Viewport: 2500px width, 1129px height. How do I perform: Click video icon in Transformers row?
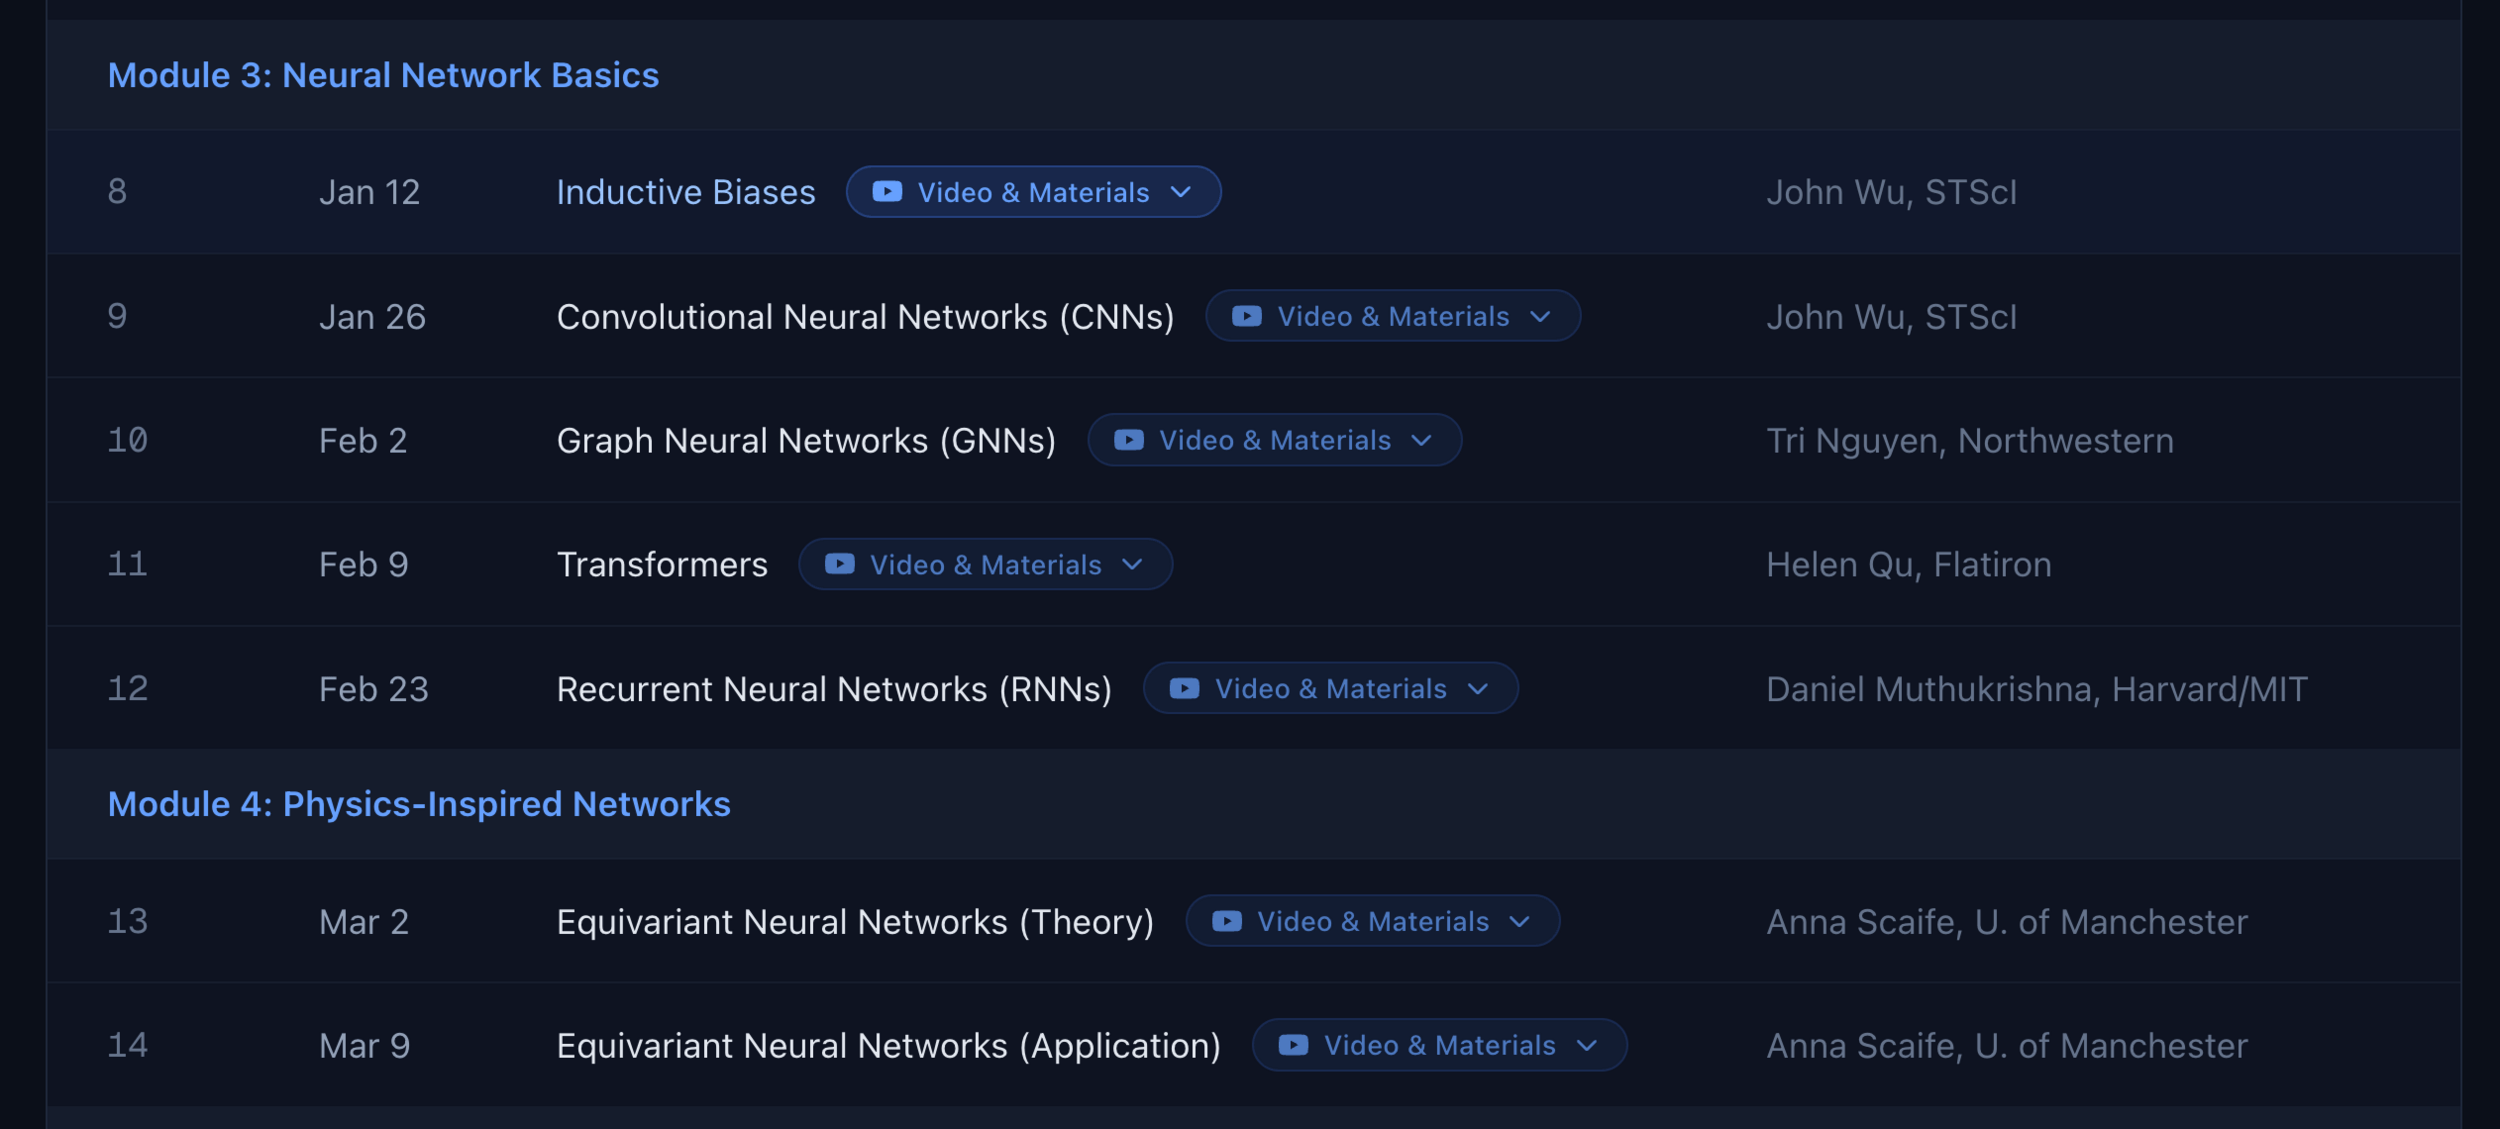(x=839, y=564)
